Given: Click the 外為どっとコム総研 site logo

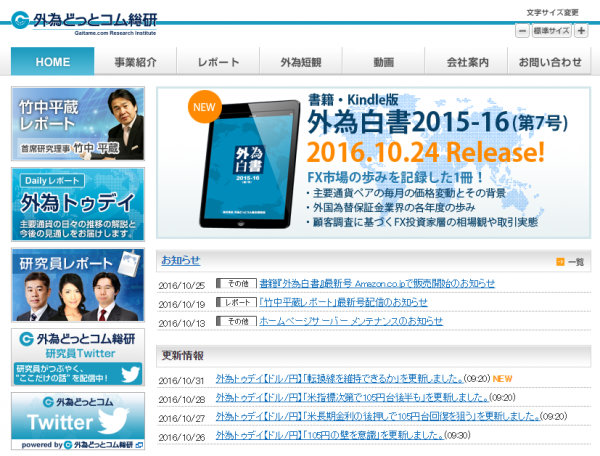Looking at the screenshot, I should click(x=85, y=23).
